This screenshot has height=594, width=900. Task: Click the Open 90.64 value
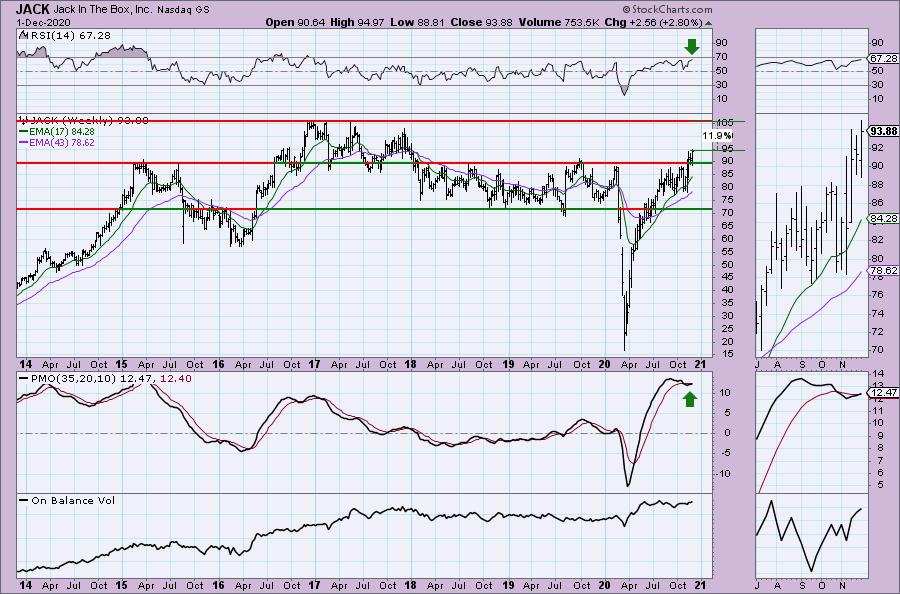[x=295, y=22]
